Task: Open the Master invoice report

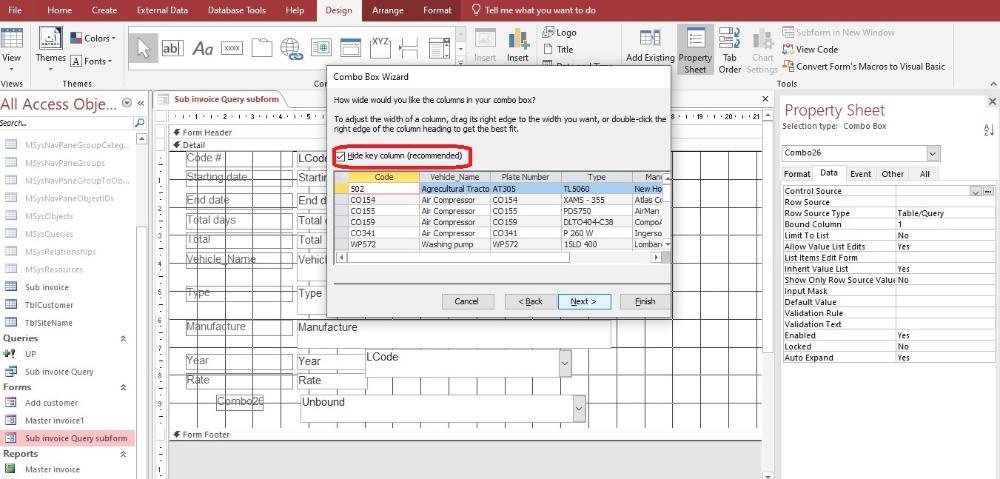Action: 52,469
